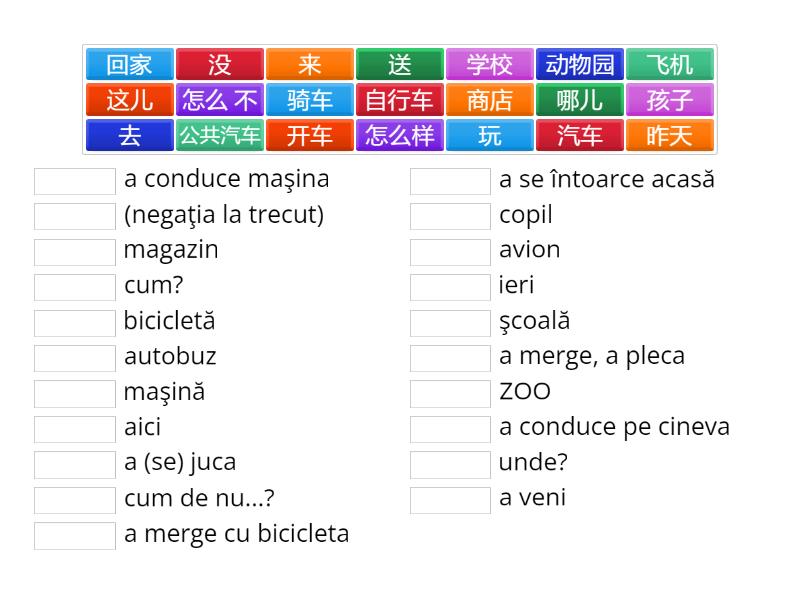Choose the 公共汽车 tile

pyautogui.click(x=220, y=135)
